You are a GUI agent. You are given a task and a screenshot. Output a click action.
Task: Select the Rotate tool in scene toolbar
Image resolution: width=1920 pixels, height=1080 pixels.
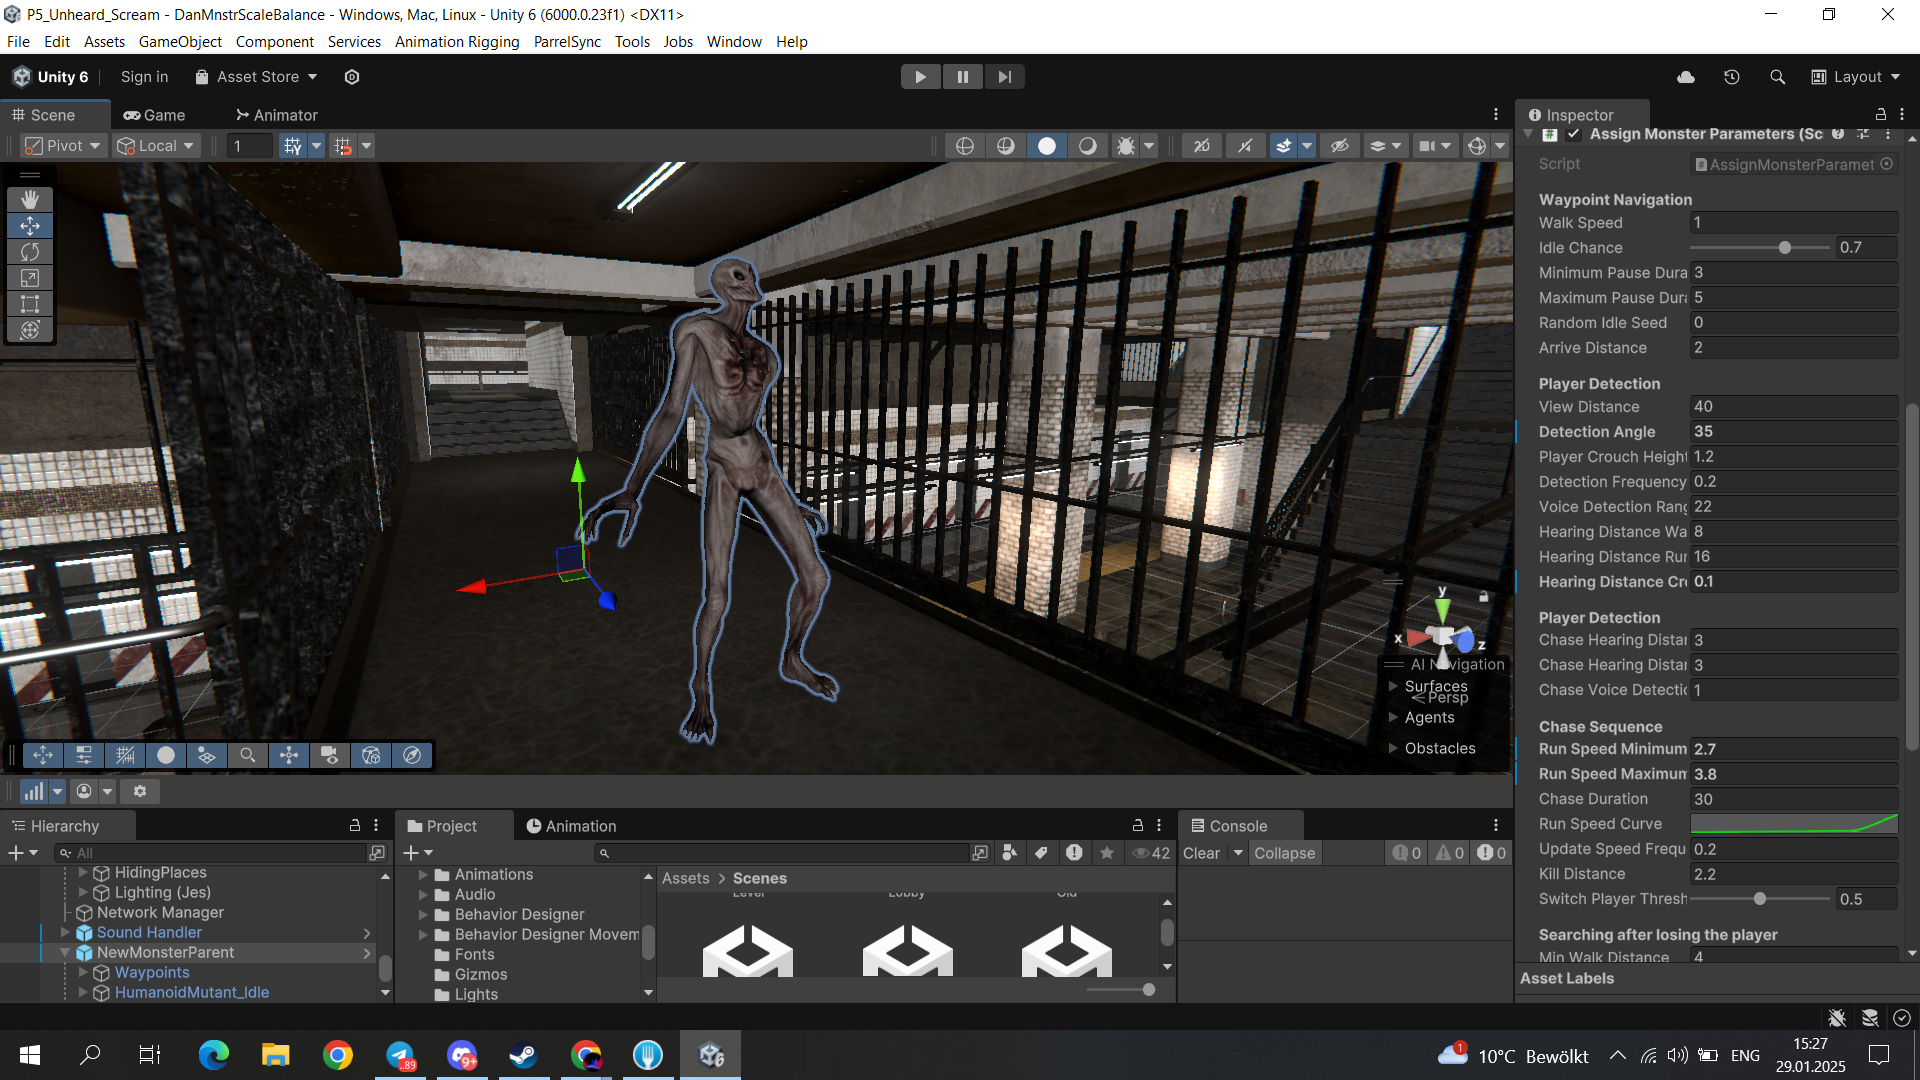coord(30,252)
